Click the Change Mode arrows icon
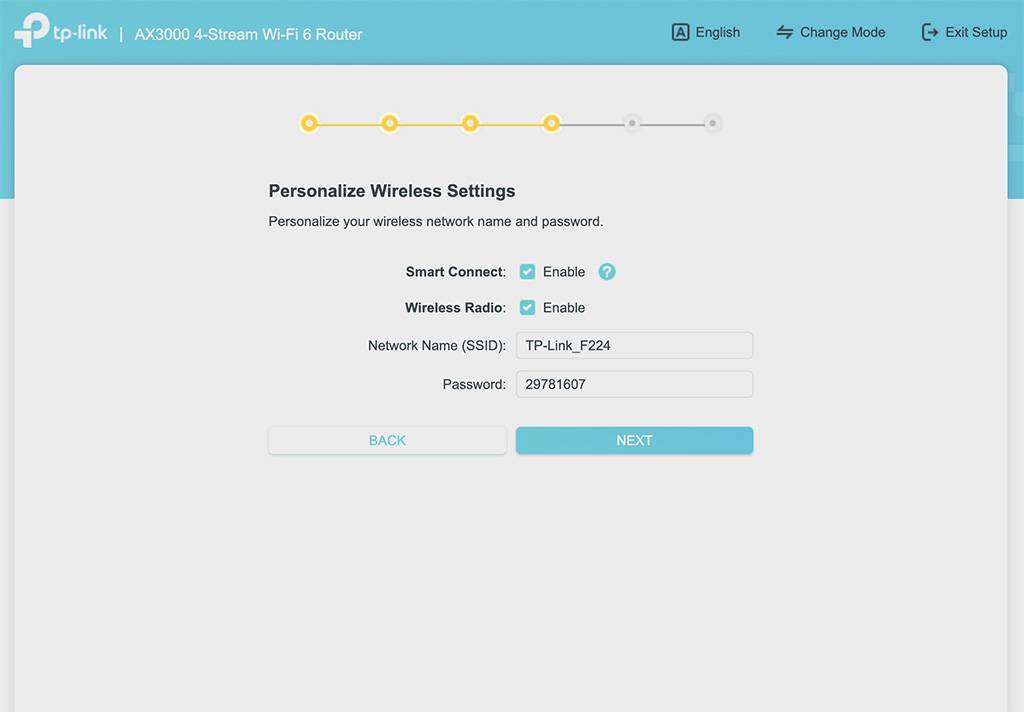The image size is (1024, 712). (784, 32)
